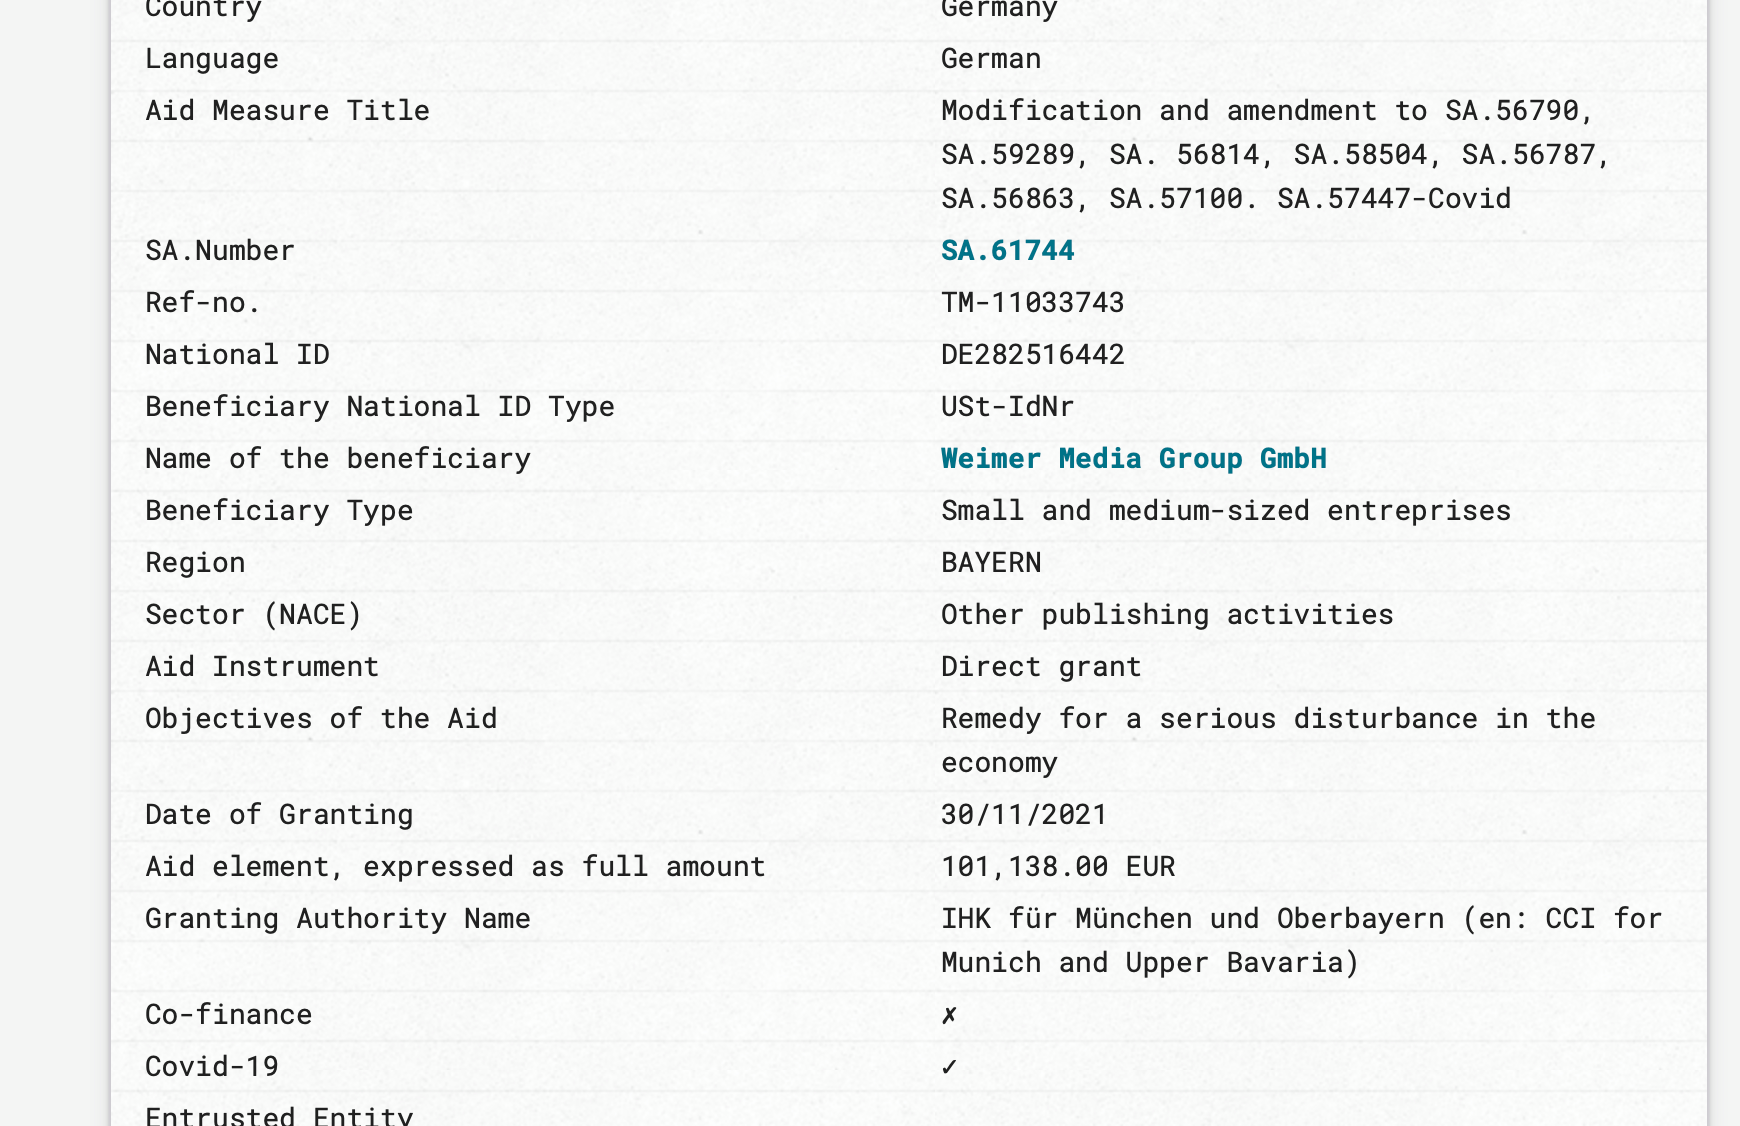The image size is (1740, 1126).
Task: Click the Direct grant aid instrument value
Action: 1040,666
